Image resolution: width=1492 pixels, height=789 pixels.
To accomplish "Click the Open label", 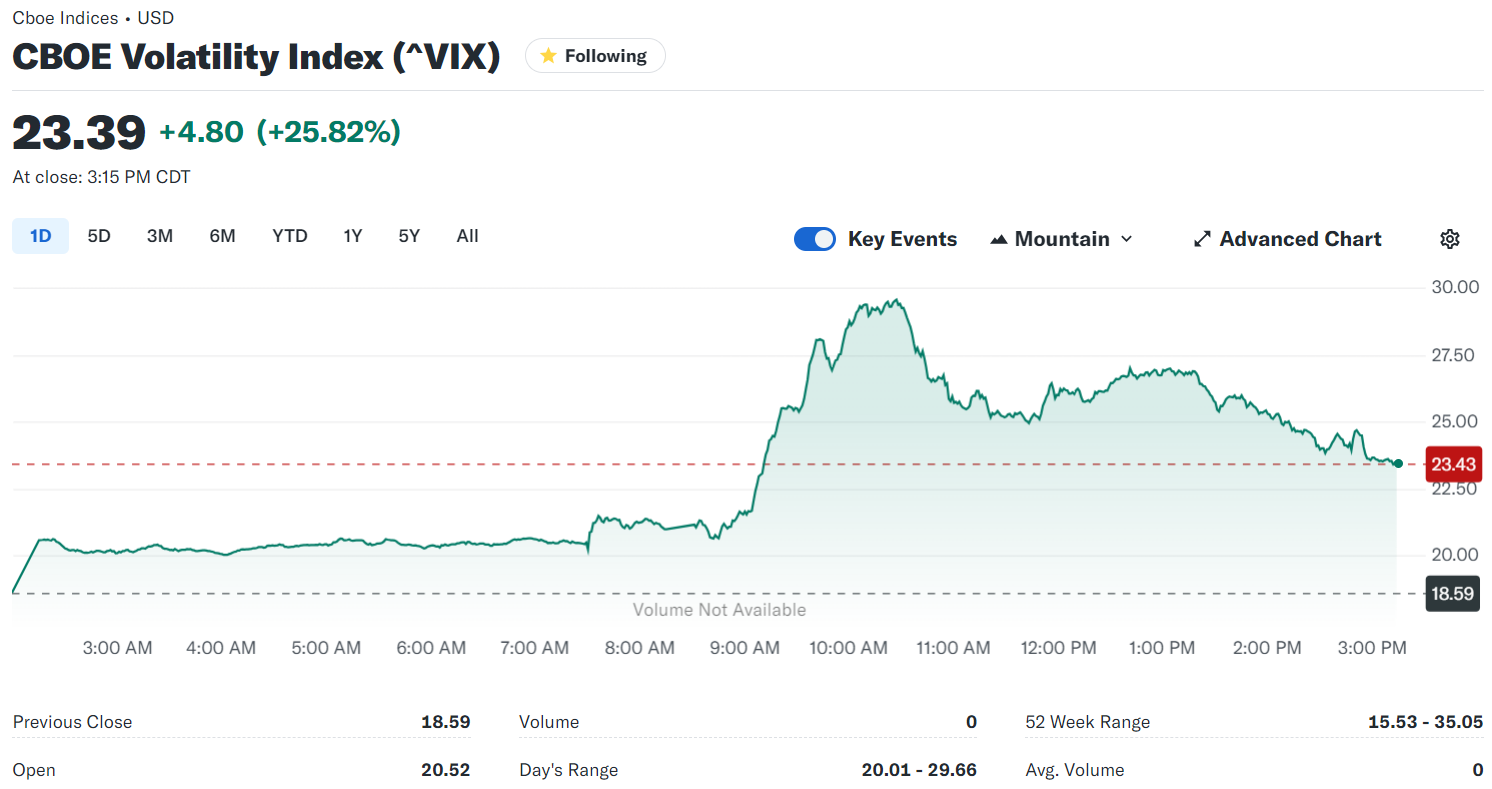I will click(34, 770).
